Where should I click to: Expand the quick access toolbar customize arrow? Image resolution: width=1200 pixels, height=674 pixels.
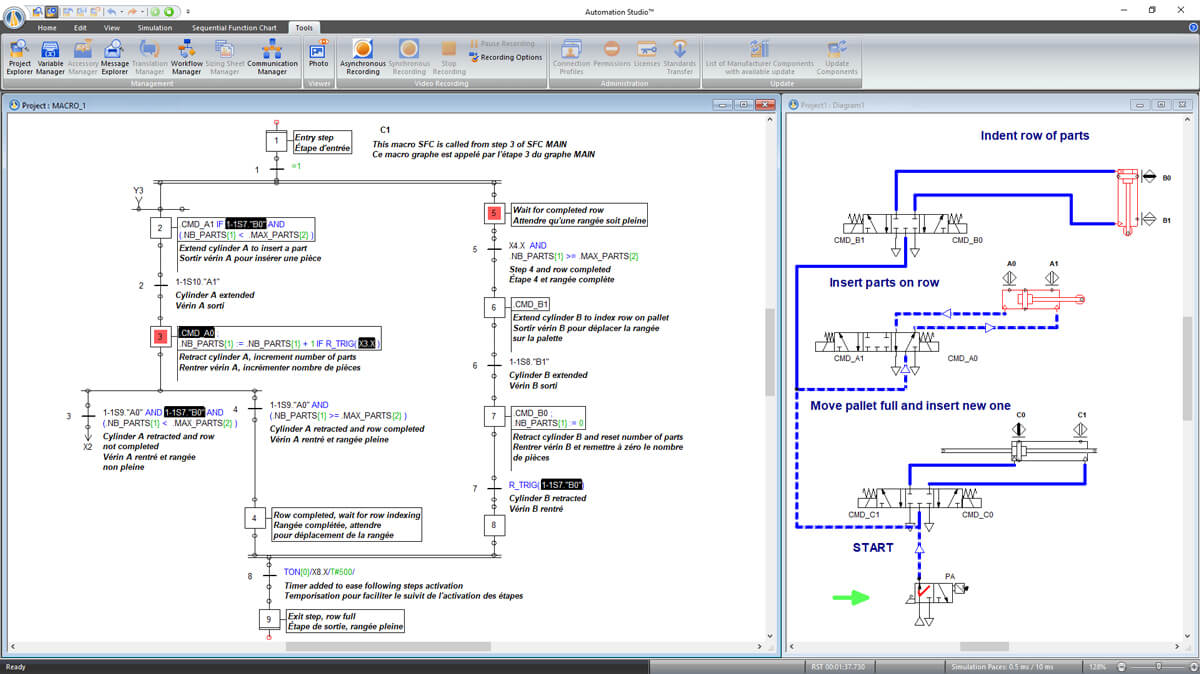[x=186, y=11]
